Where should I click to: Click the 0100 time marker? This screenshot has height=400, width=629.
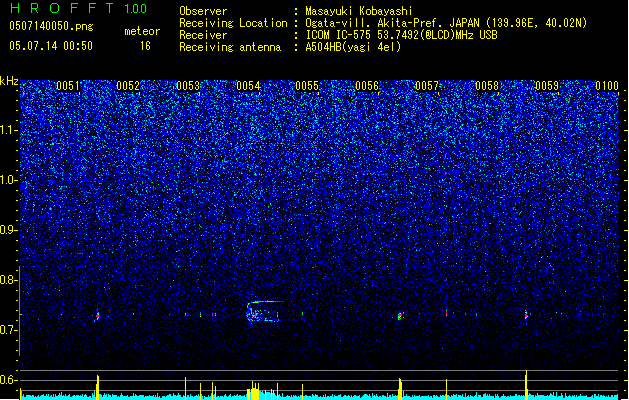pyautogui.click(x=607, y=86)
